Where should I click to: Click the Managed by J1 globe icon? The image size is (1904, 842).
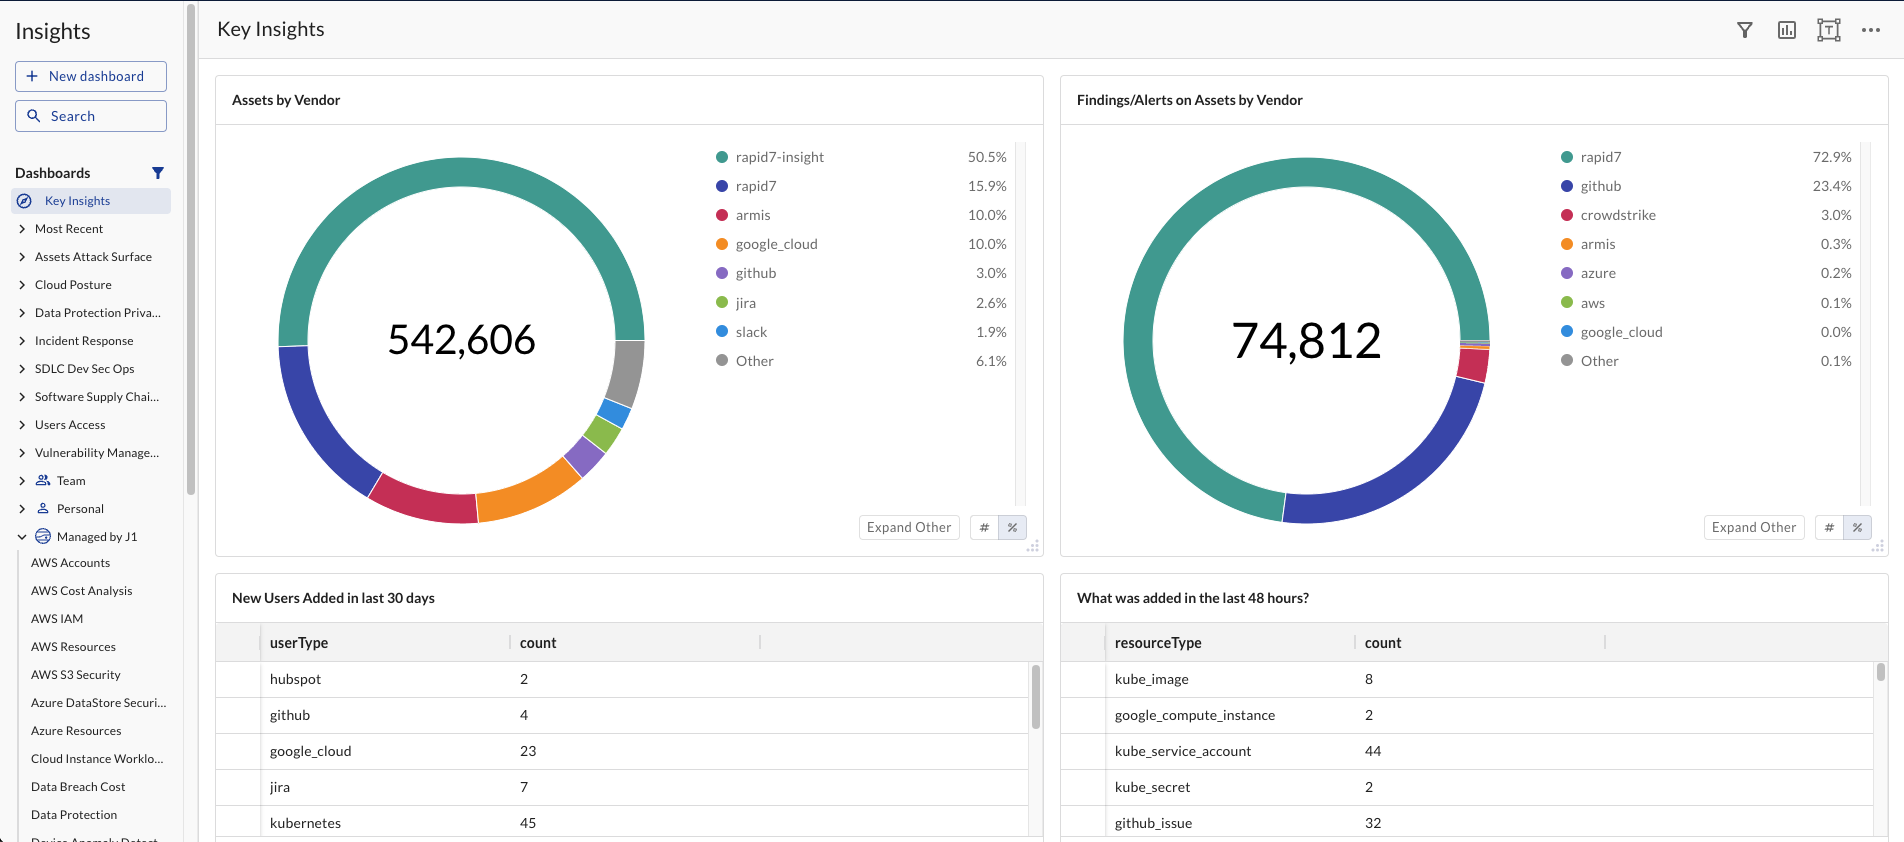tap(43, 537)
